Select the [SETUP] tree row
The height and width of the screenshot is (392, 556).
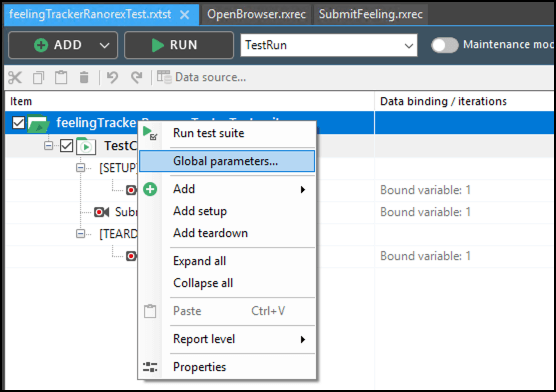click(118, 167)
